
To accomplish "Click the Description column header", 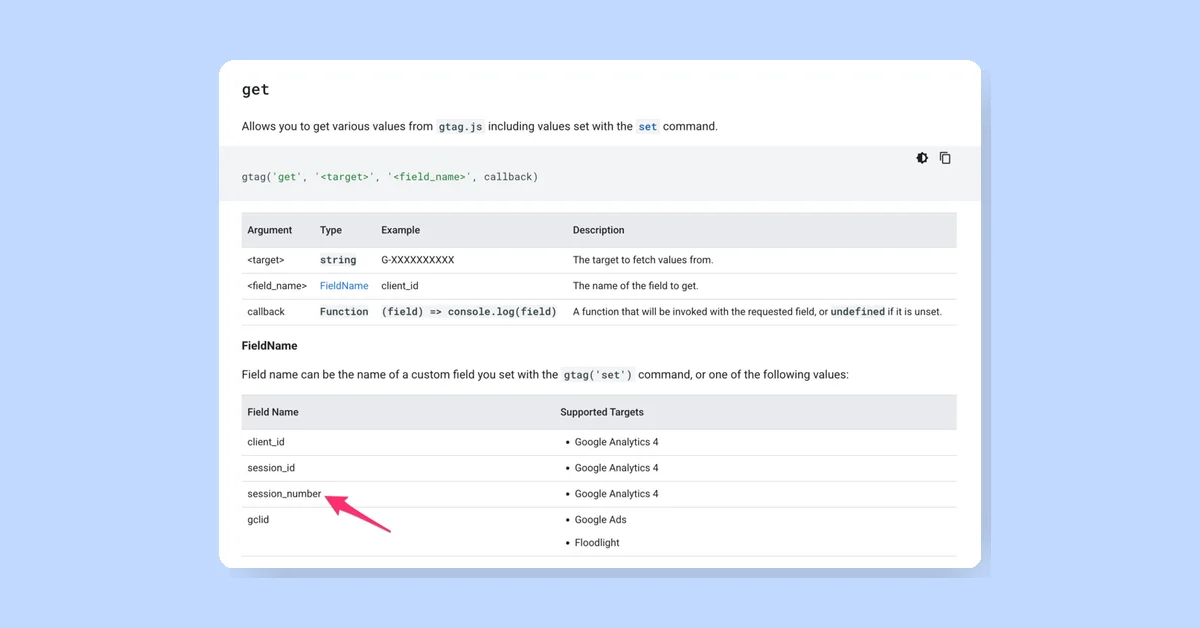I will coord(598,230).
